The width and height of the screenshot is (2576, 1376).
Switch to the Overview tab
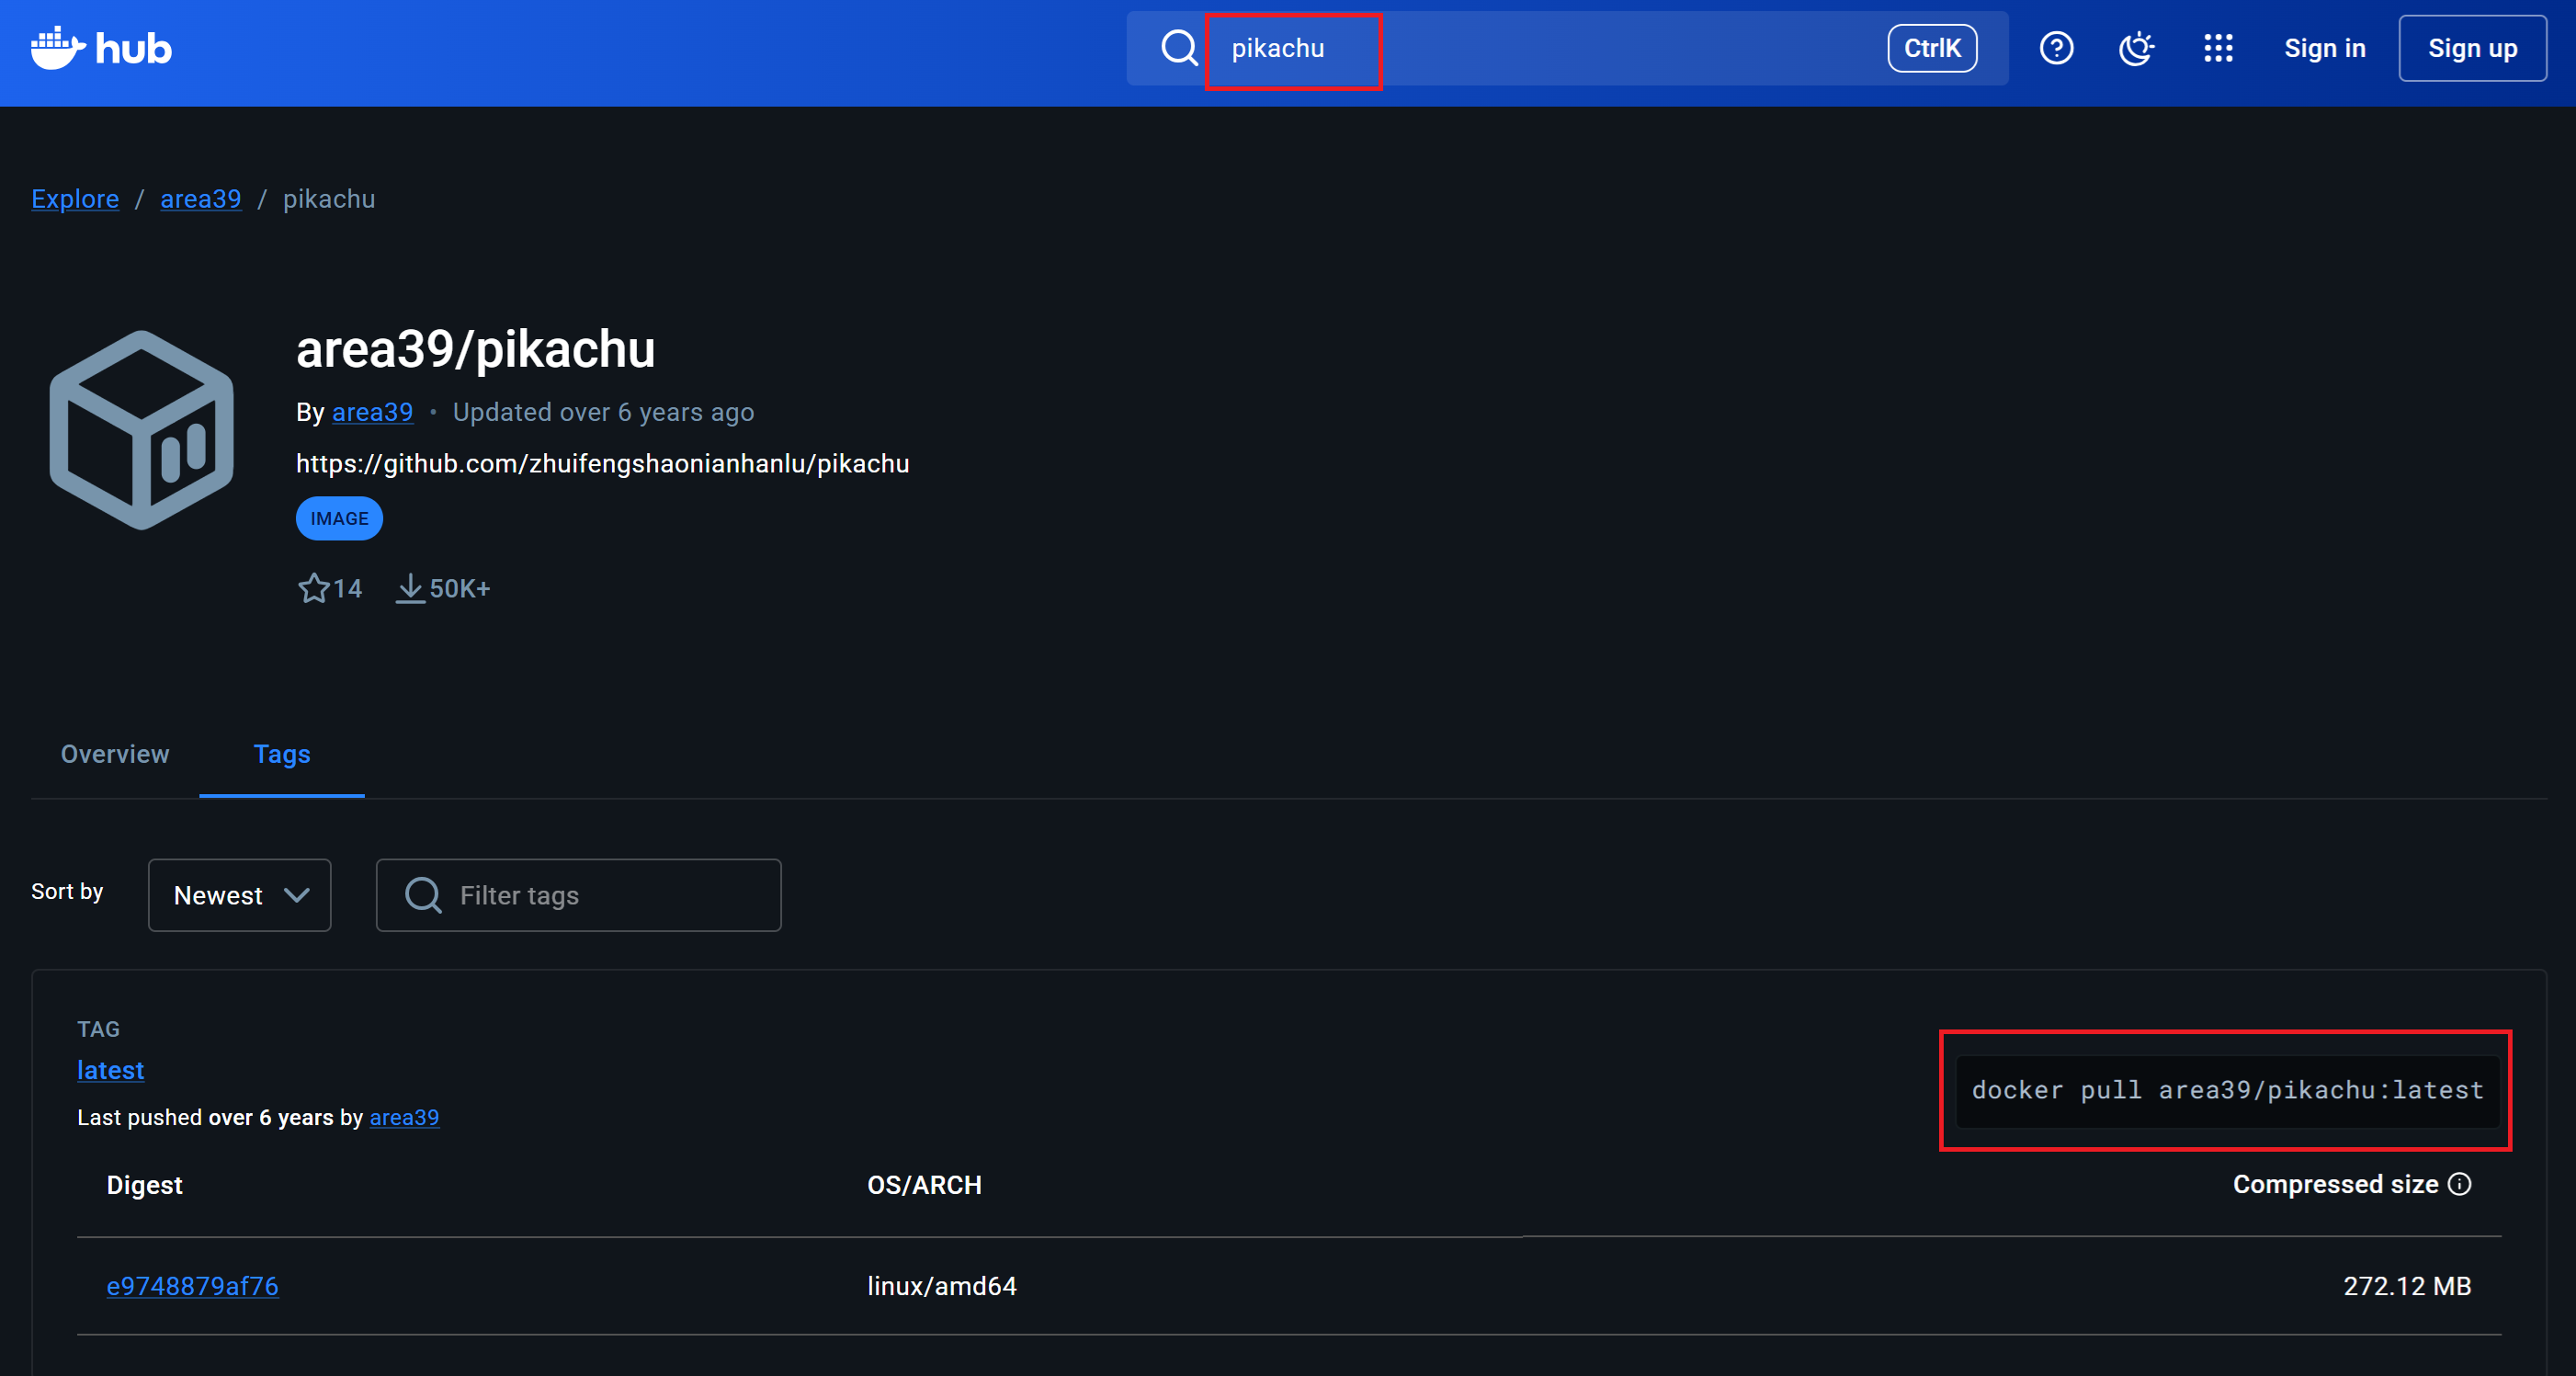coord(115,754)
